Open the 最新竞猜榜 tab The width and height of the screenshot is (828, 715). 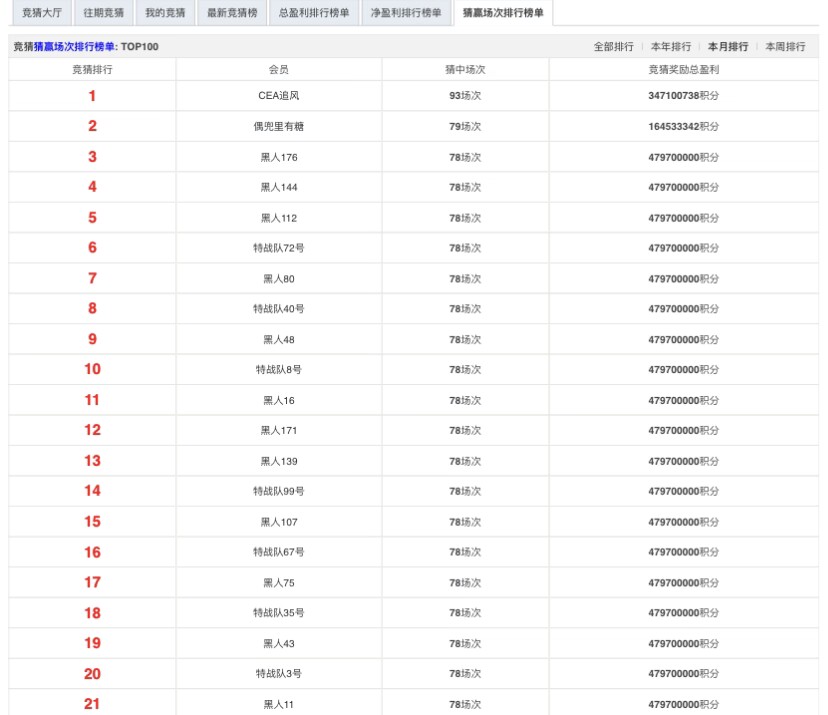tap(232, 13)
